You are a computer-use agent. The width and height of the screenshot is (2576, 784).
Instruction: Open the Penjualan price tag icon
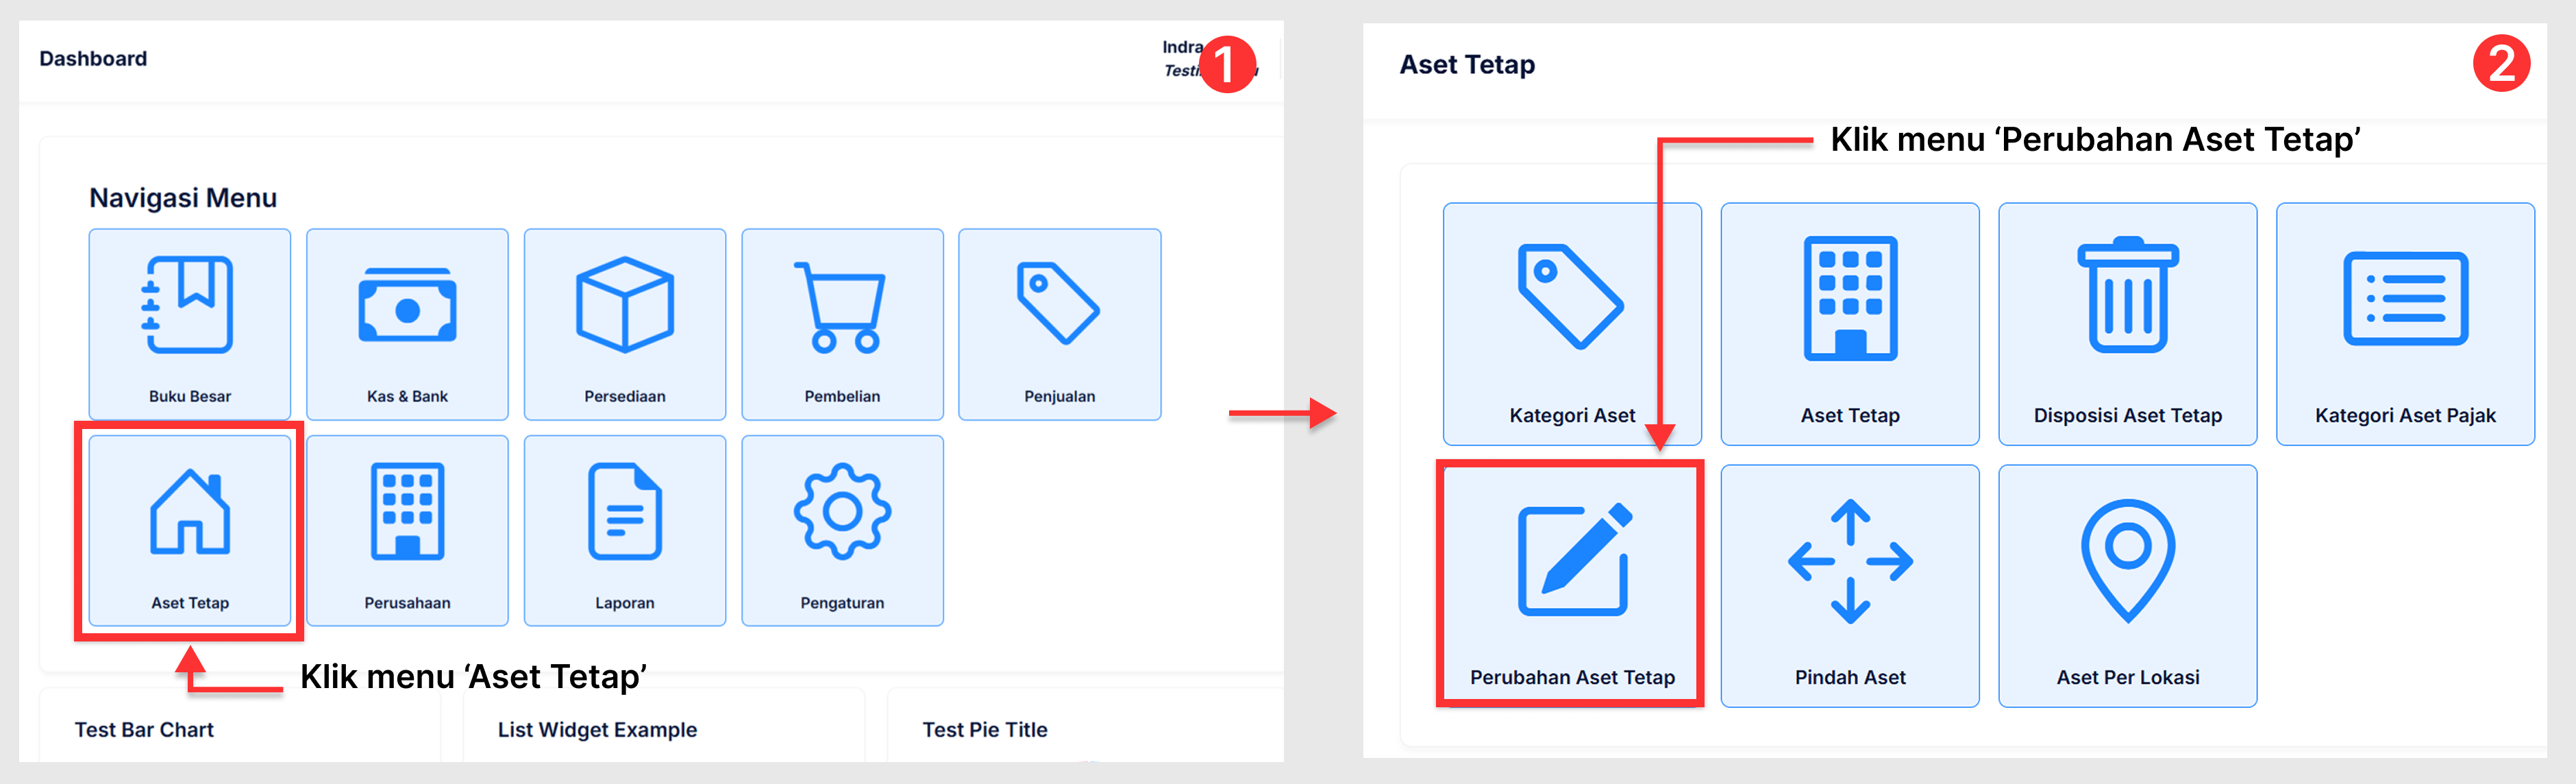point(1058,303)
